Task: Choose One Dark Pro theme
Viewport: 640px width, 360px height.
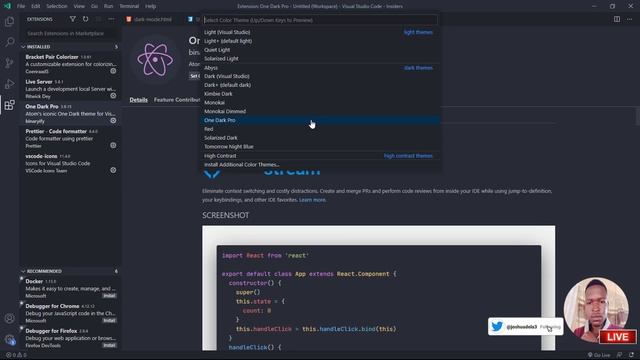Action: [320, 120]
